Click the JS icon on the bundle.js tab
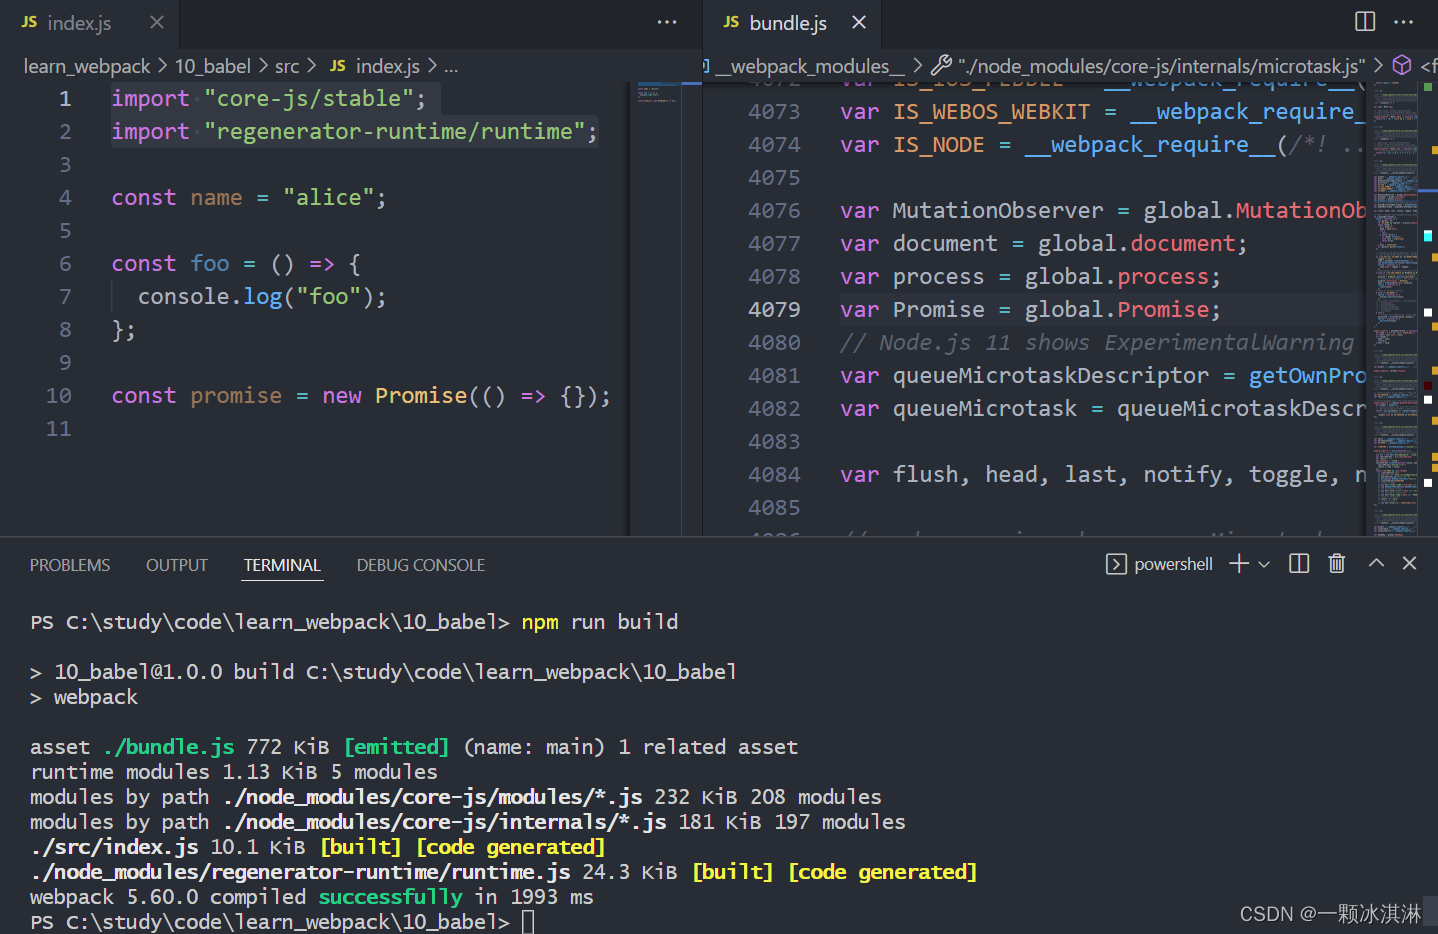The width and height of the screenshot is (1438, 934). pos(731,21)
